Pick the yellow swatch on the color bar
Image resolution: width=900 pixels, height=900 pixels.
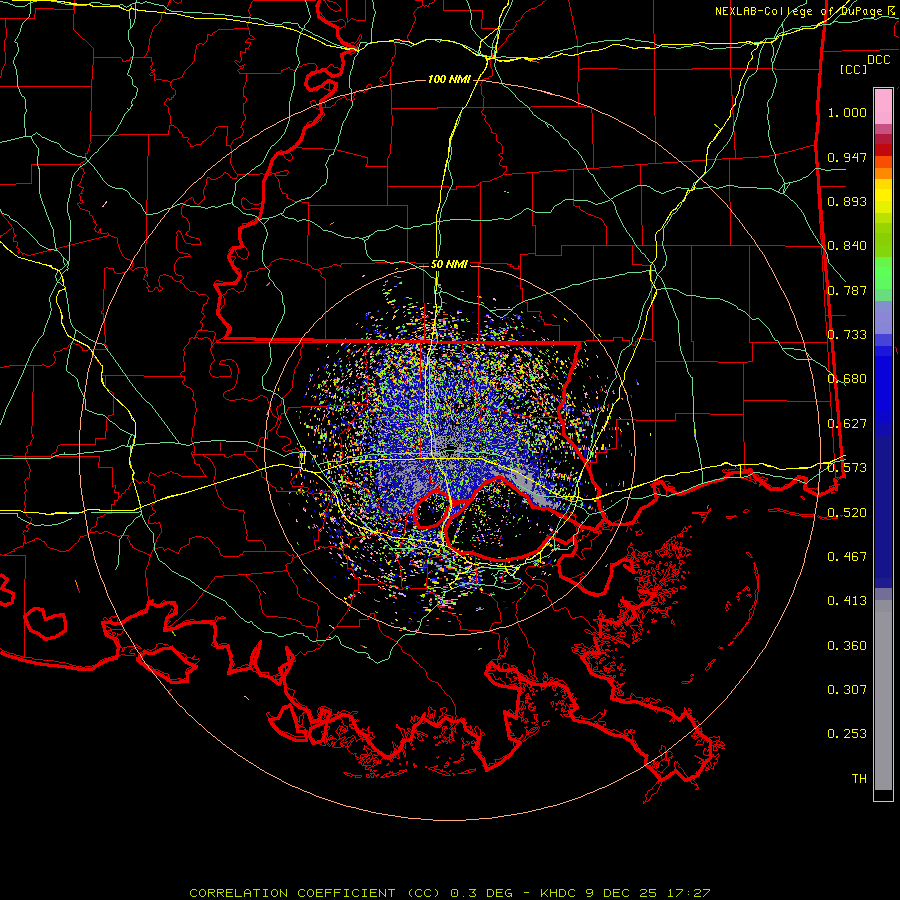883,197
